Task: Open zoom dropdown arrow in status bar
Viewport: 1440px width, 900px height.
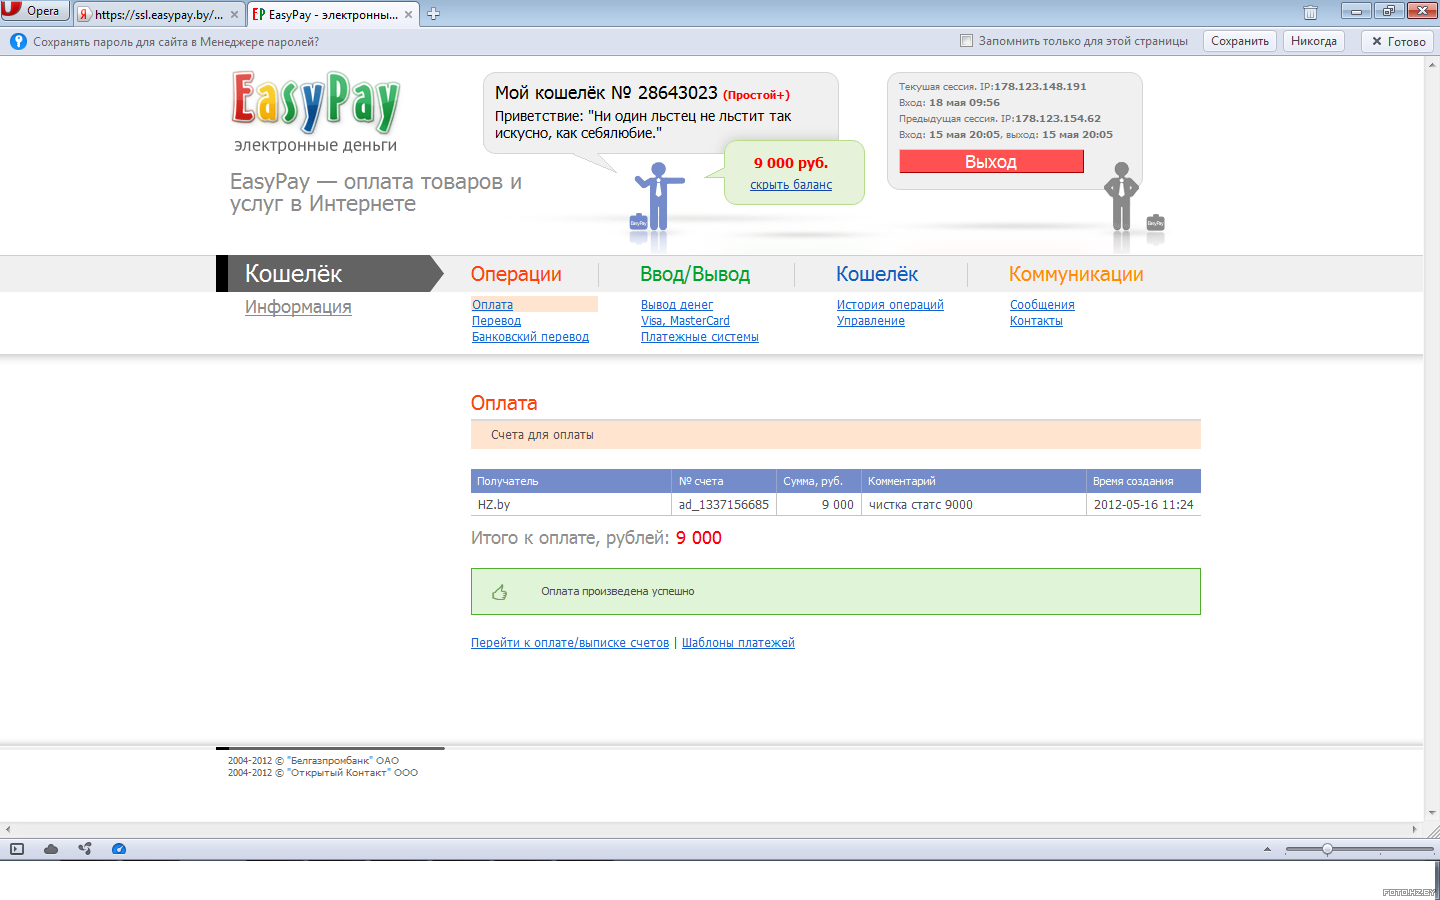Action: [1267, 849]
